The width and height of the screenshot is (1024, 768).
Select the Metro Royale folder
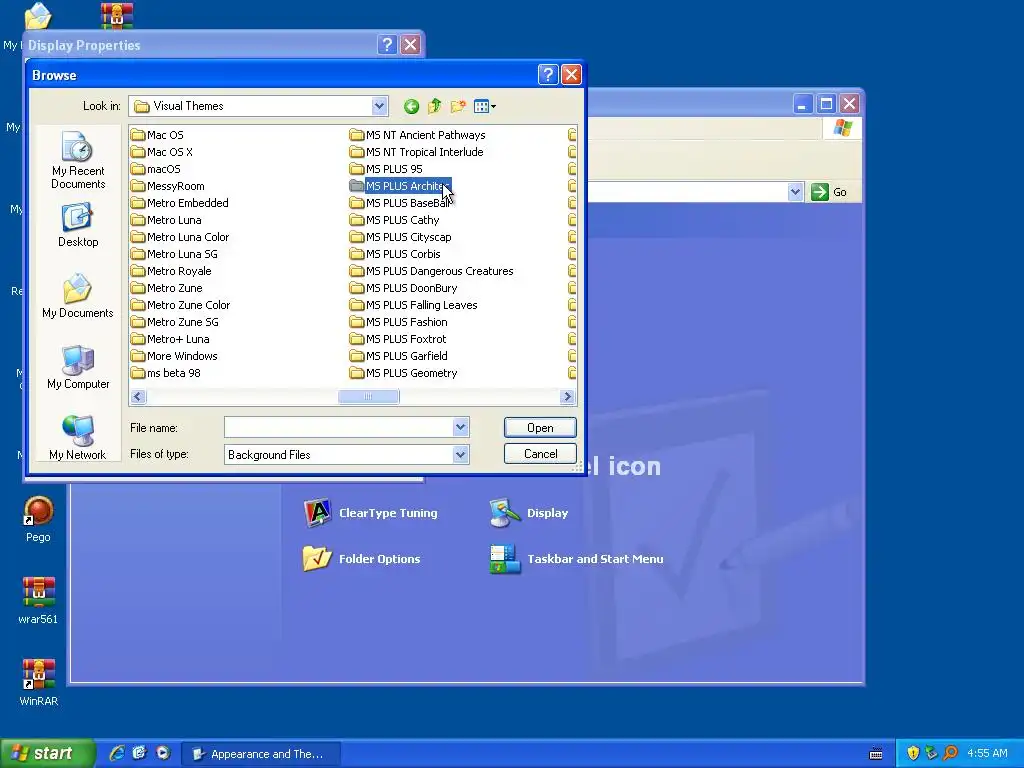[171, 271]
